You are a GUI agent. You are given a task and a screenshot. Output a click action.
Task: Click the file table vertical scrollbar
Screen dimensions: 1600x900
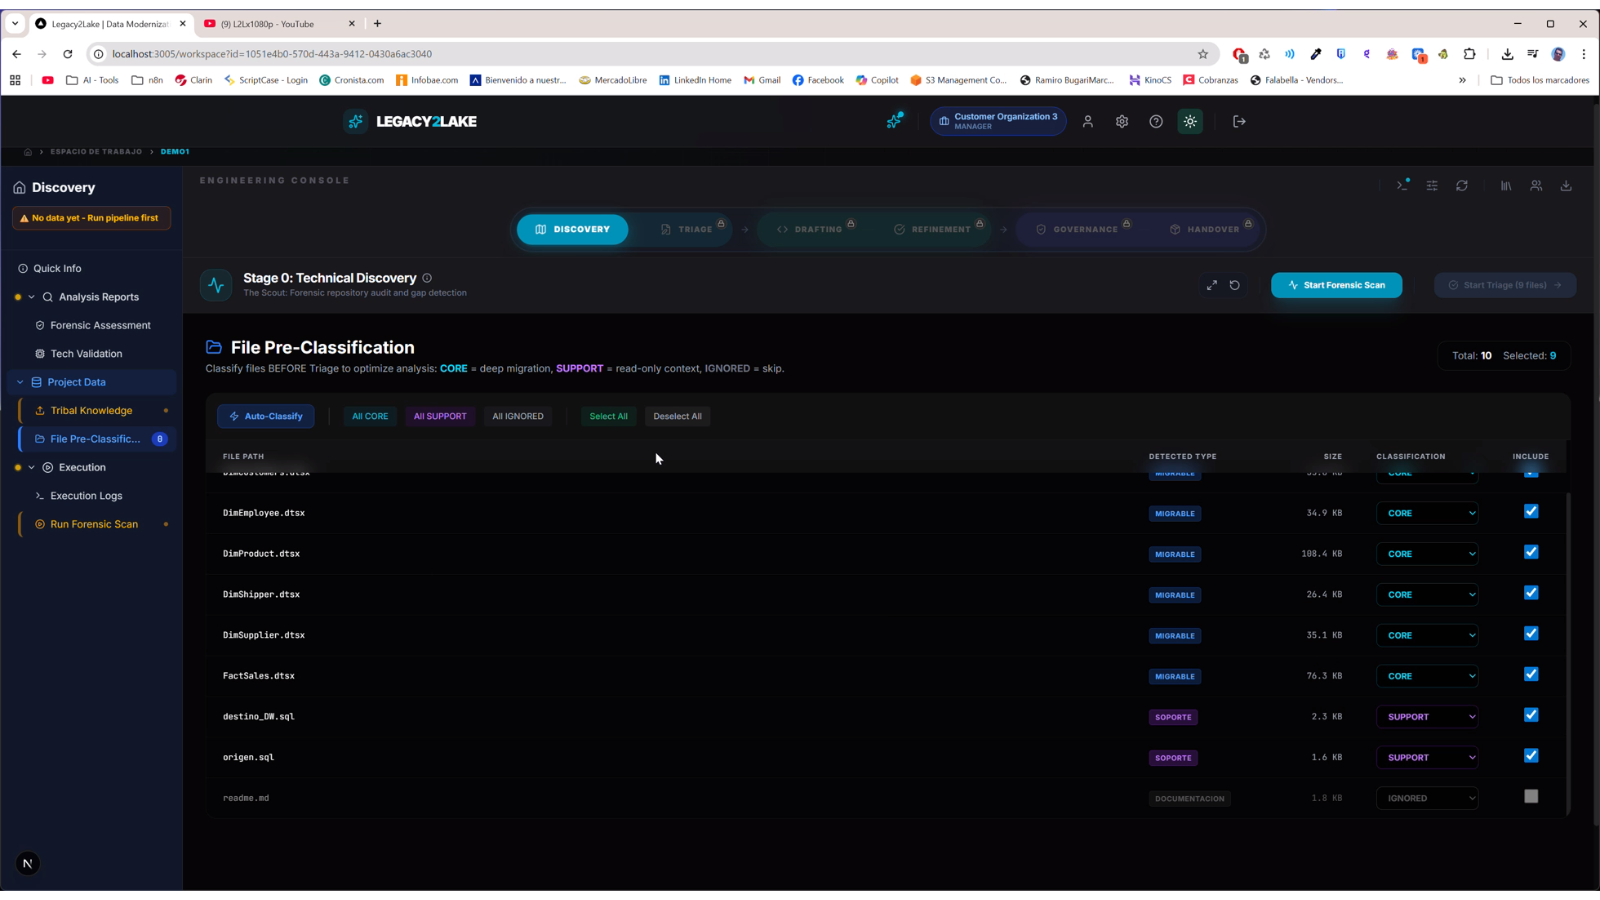pyautogui.click(x=1567, y=650)
